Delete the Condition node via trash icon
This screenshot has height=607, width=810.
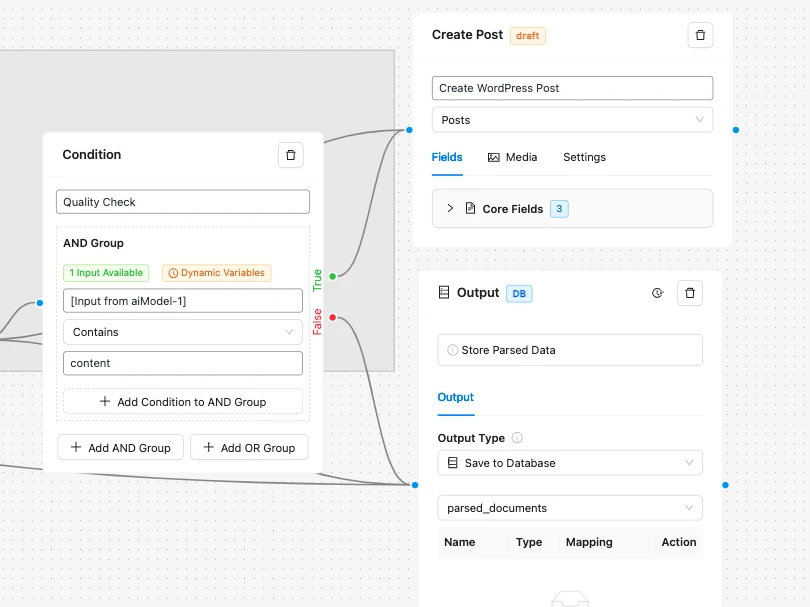pyautogui.click(x=290, y=155)
